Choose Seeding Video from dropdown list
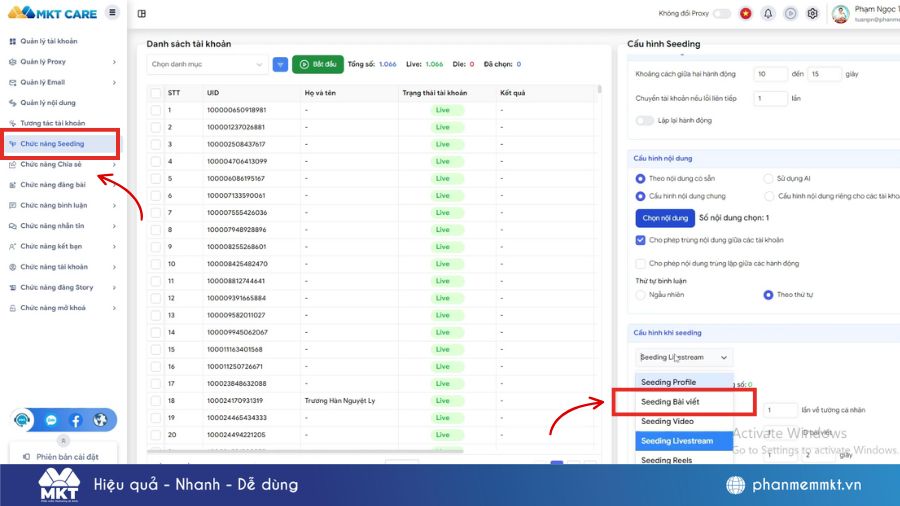This screenshot has height=506, width=900. tap(684, 421)
